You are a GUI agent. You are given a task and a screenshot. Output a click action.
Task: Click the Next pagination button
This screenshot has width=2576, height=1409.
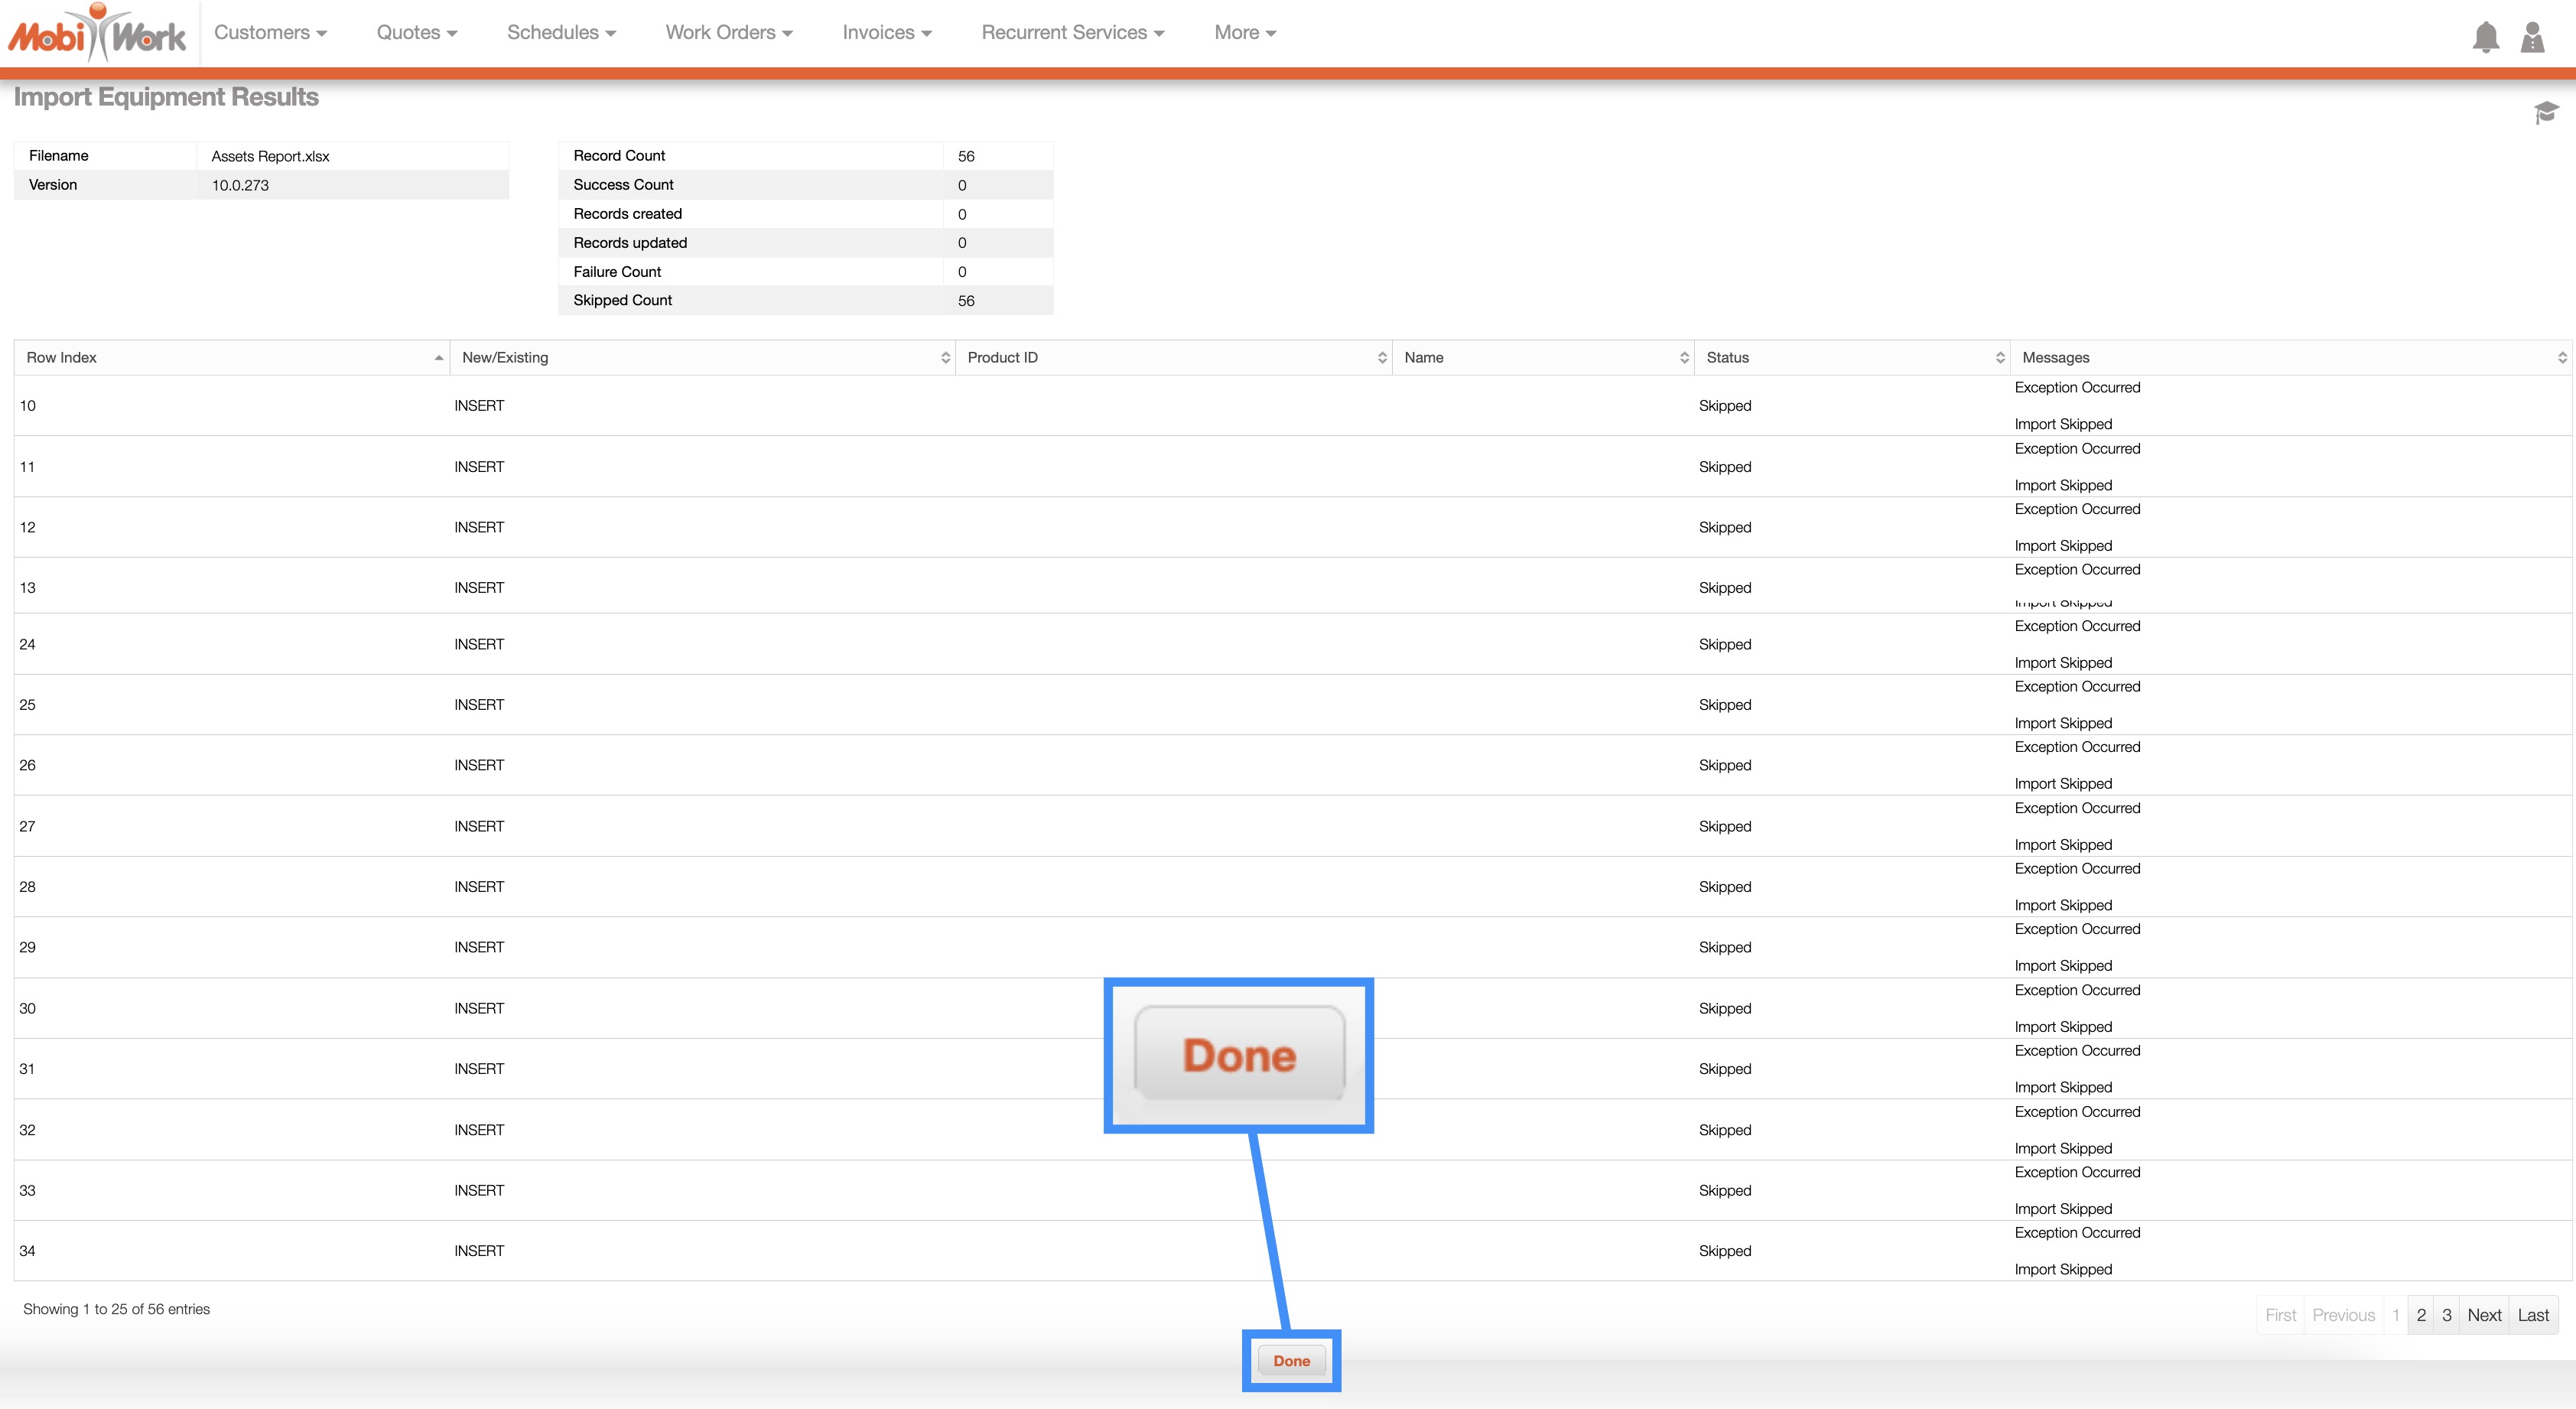(2483, 1315)
